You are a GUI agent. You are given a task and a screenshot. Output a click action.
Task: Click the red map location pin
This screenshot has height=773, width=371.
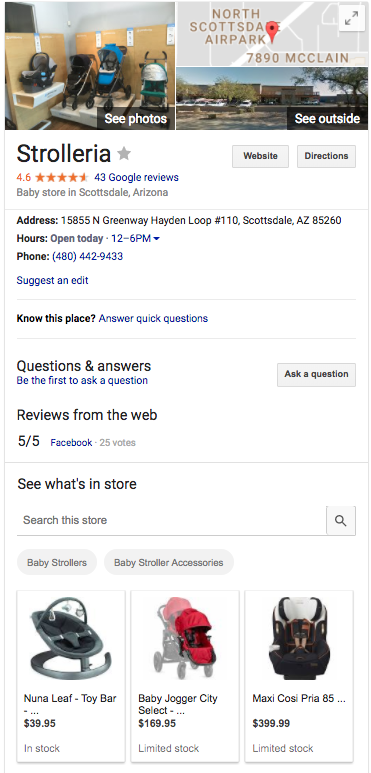click(x=271, y=32)
